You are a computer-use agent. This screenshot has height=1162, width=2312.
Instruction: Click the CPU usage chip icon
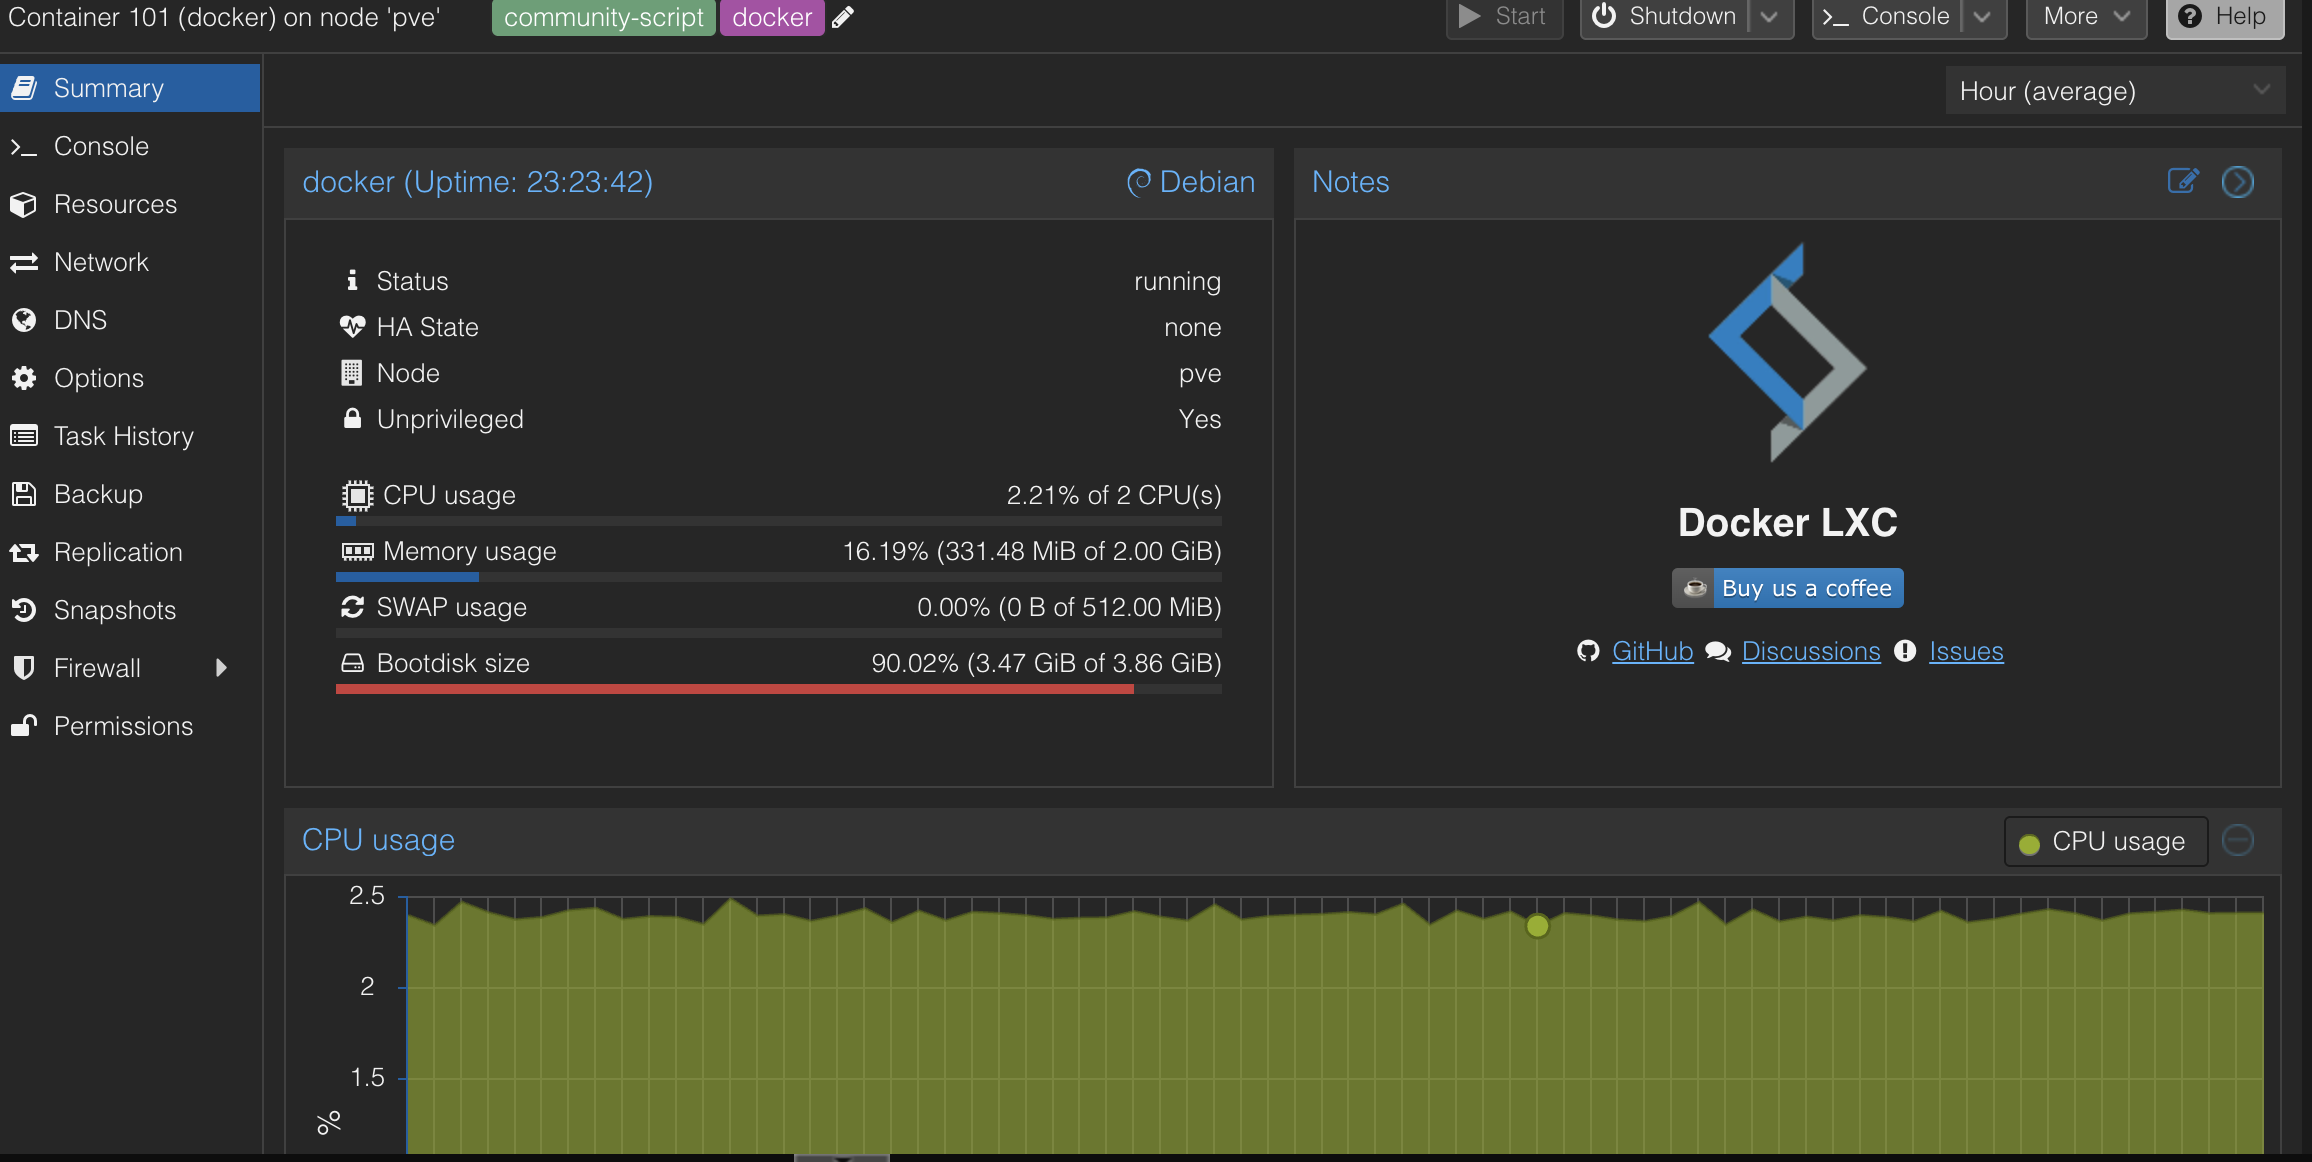point(357,496)
